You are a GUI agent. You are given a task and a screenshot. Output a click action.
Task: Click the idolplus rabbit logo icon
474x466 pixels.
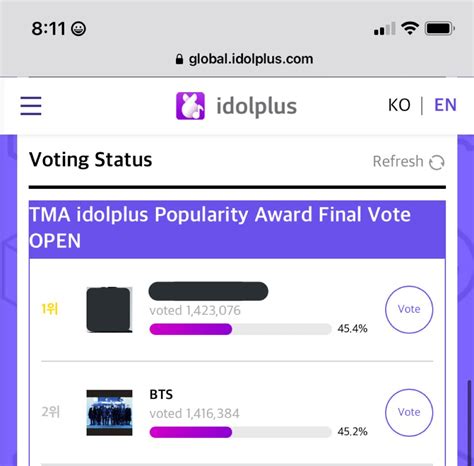[x=190, y=106]
